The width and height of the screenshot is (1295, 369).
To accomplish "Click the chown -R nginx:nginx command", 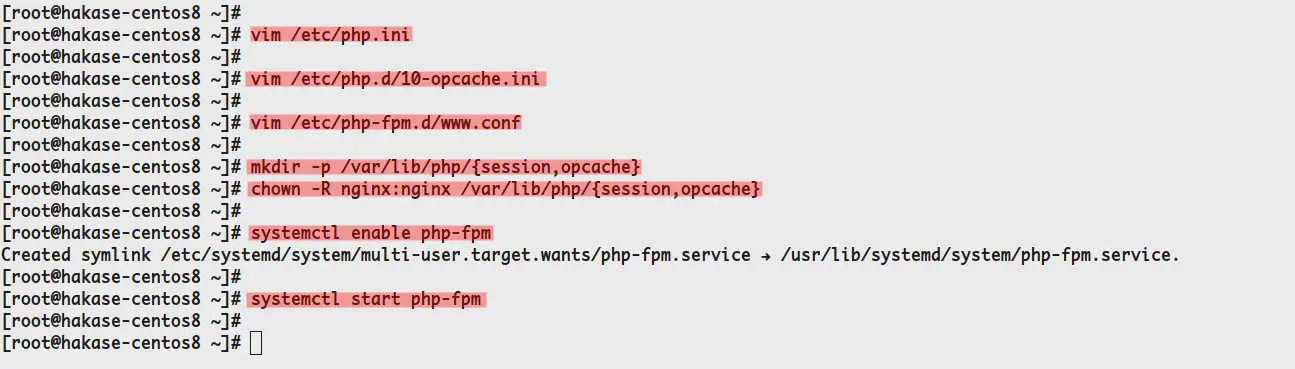I will 506,189.
